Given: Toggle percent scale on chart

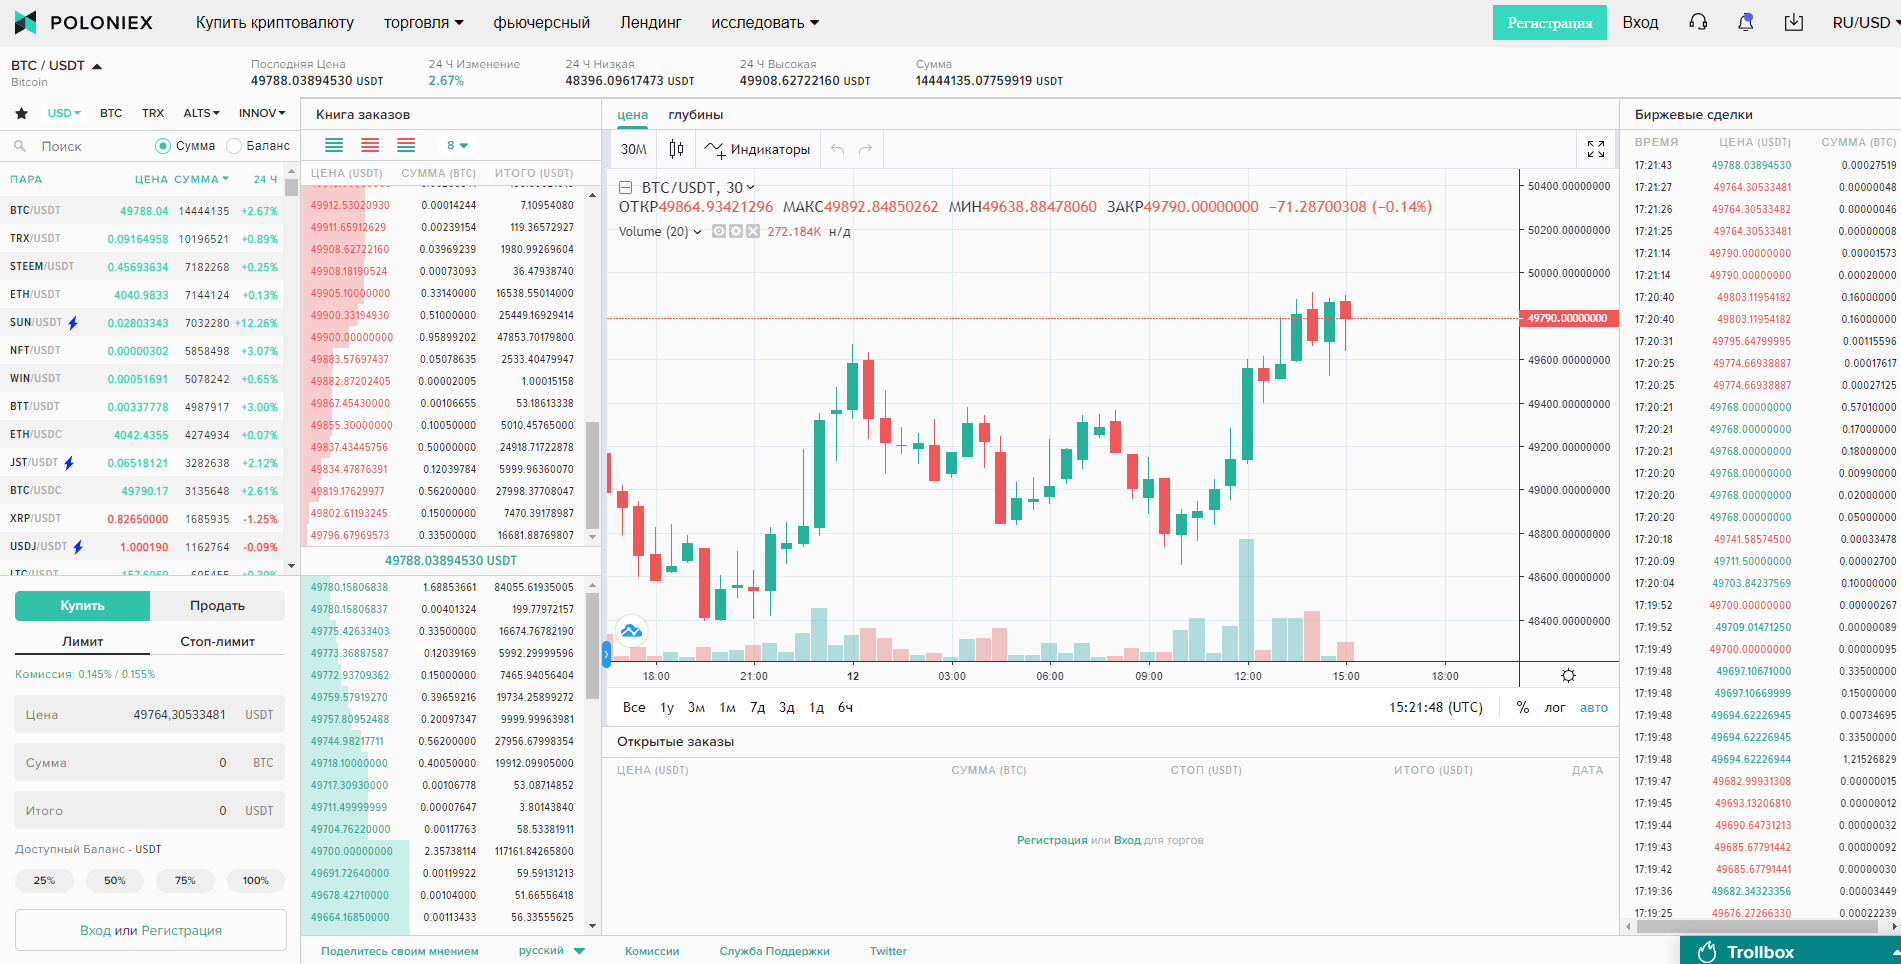Looking at the screenshot, I should 1523,707.
